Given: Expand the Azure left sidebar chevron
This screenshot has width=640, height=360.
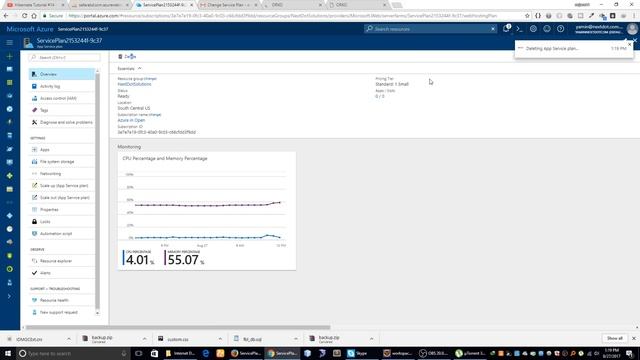Looking at the screenshot, I should pyautogui.click(x=9, y=296).
